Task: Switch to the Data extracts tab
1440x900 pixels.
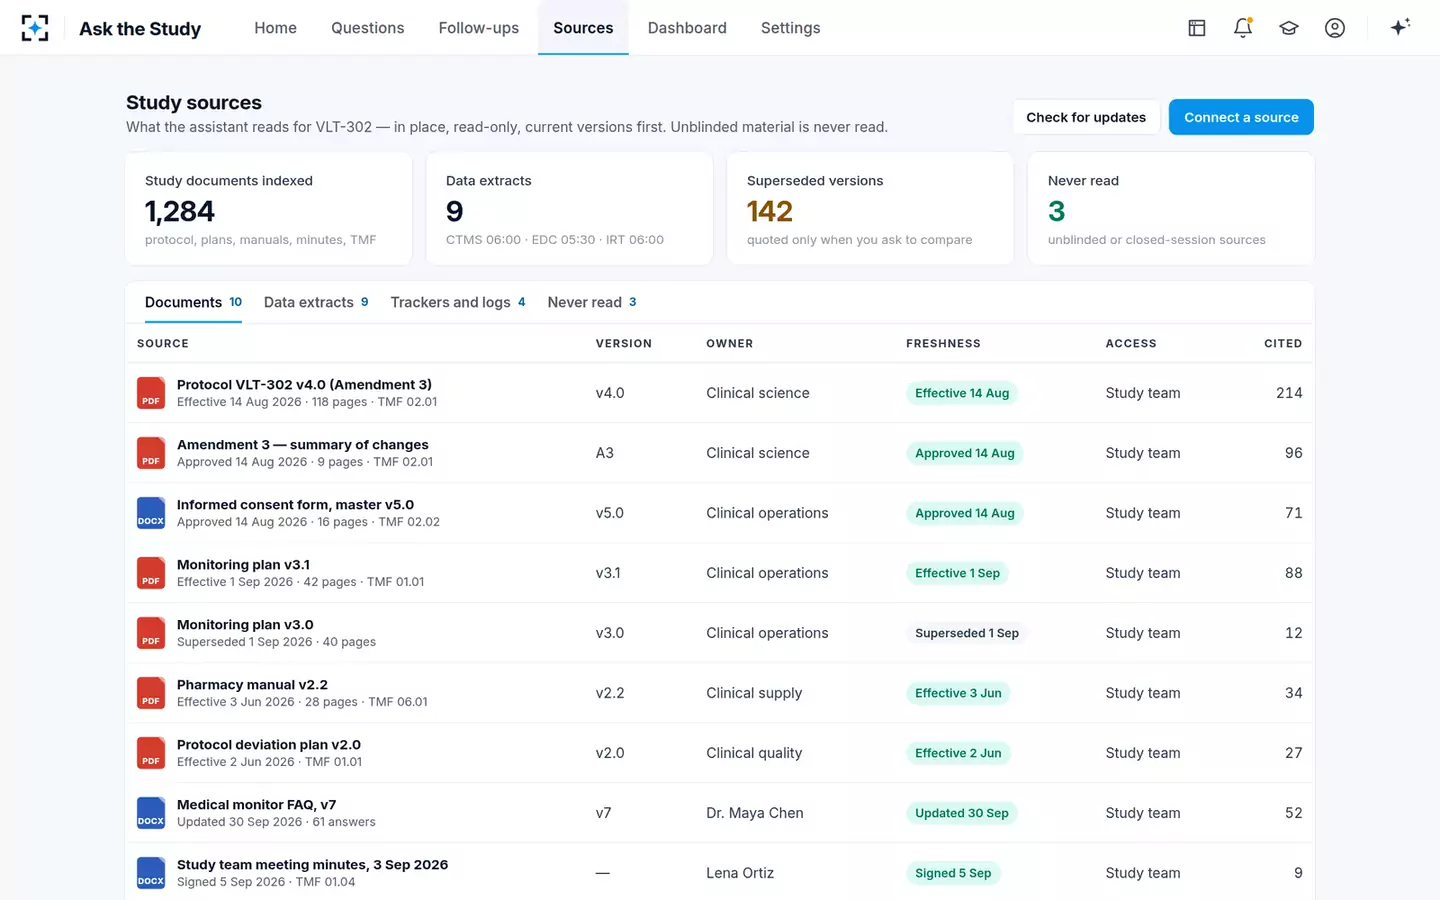Action: tap(316, 302)
